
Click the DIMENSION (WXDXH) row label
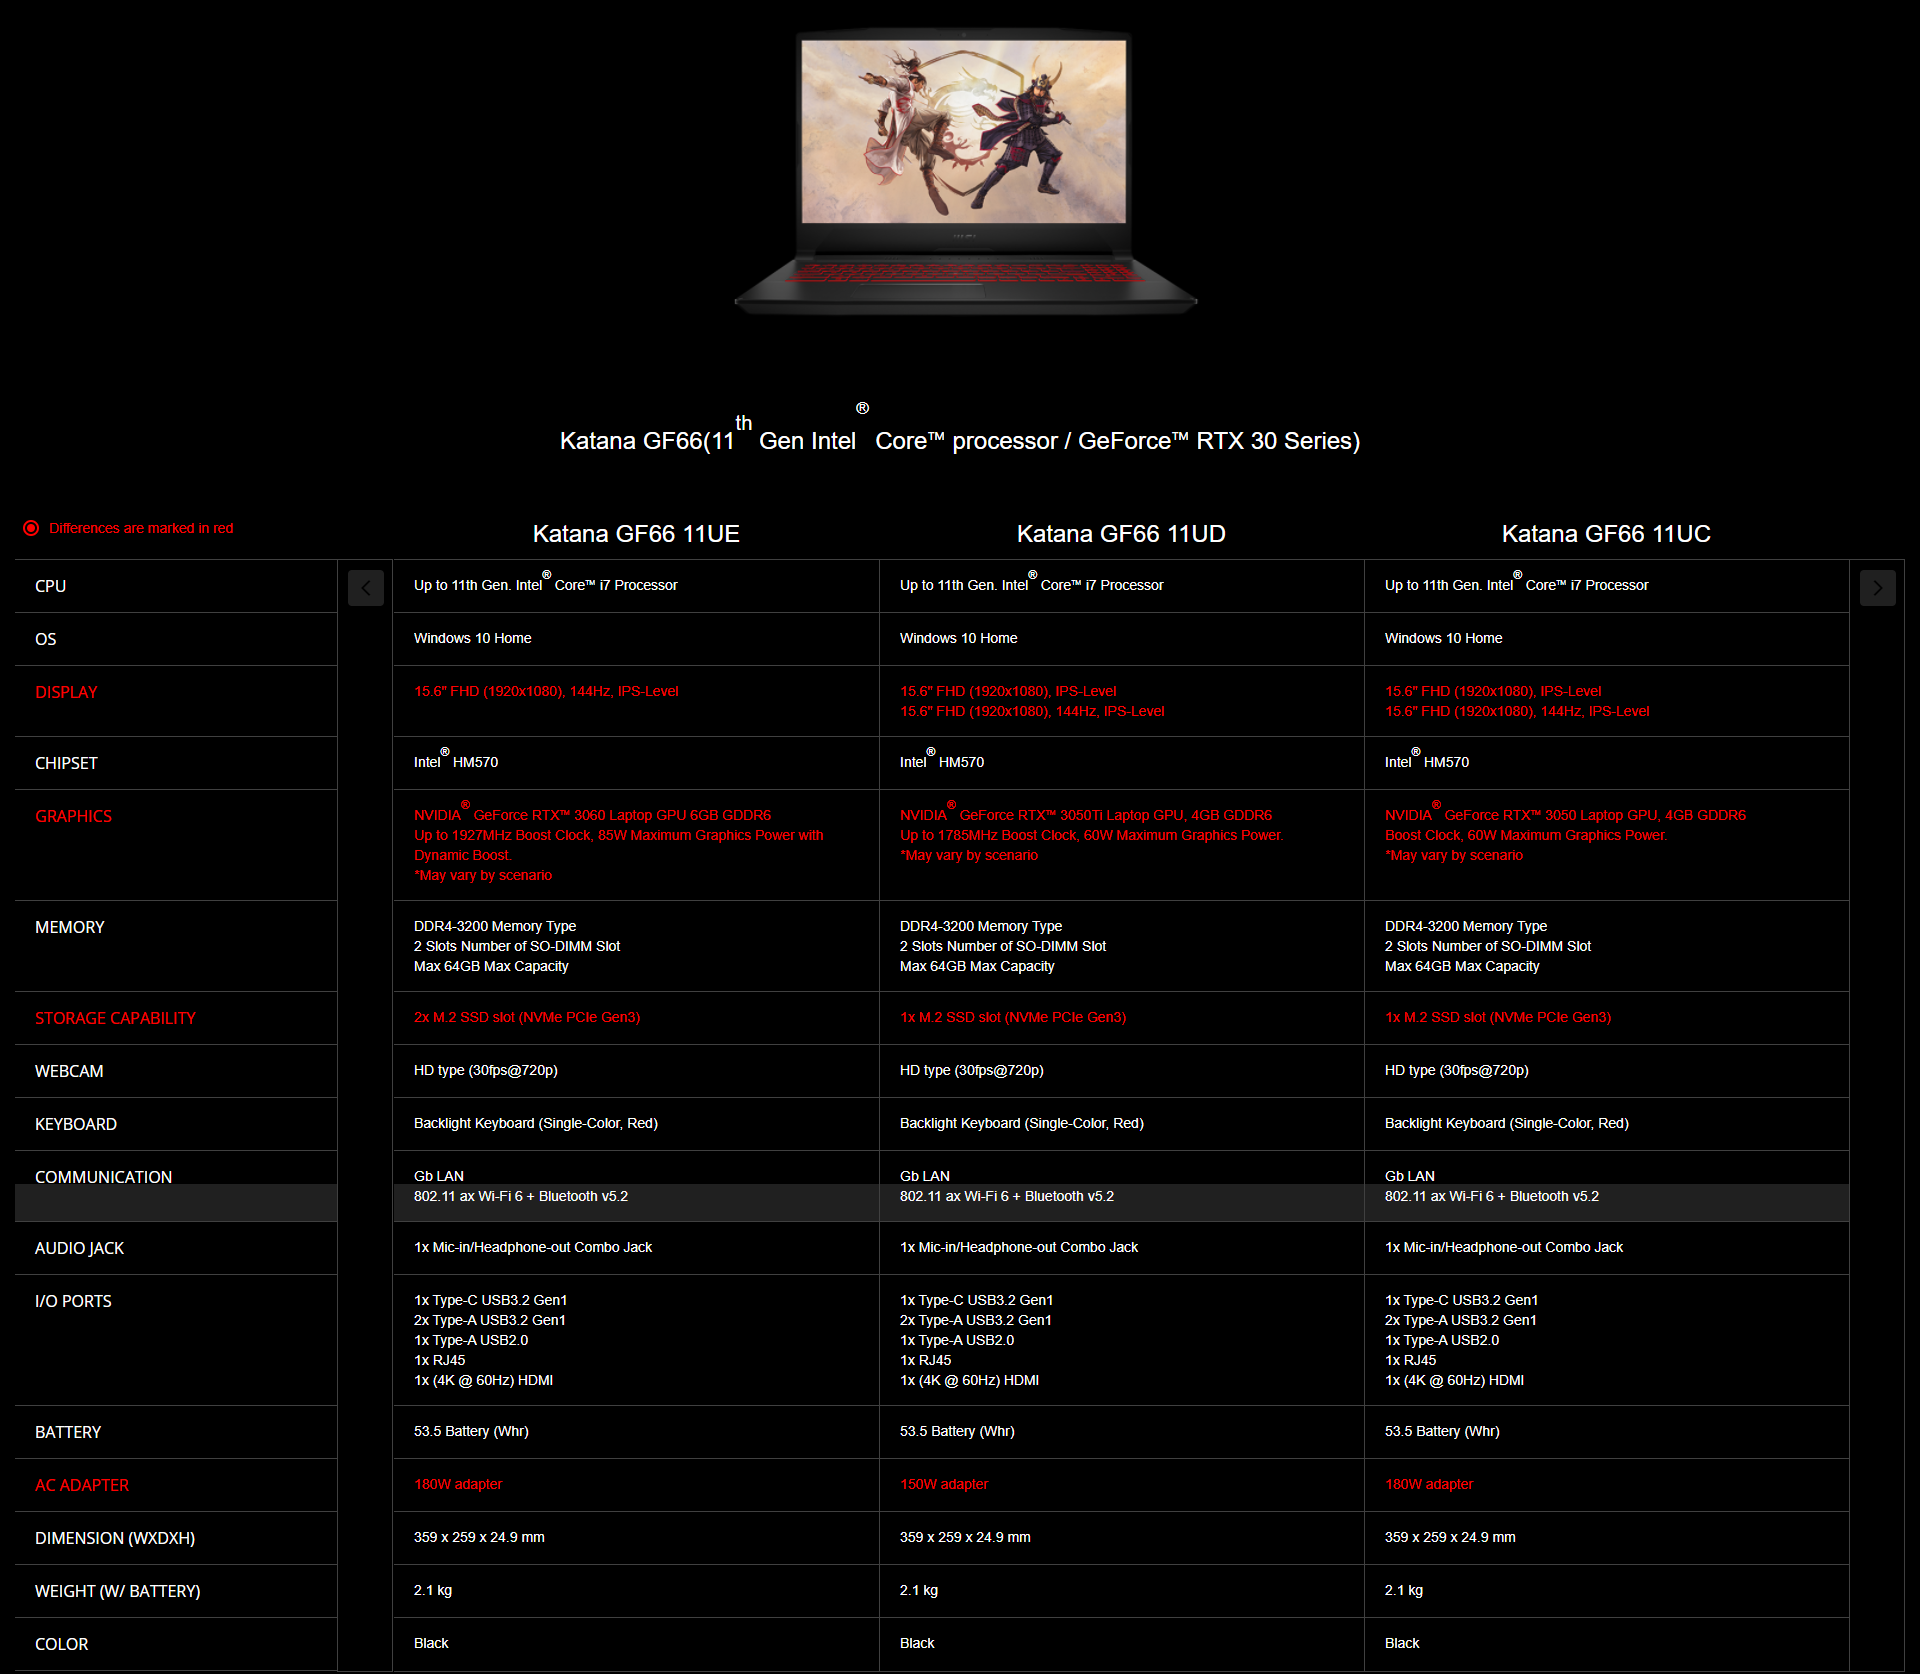tap(115, 1538)
